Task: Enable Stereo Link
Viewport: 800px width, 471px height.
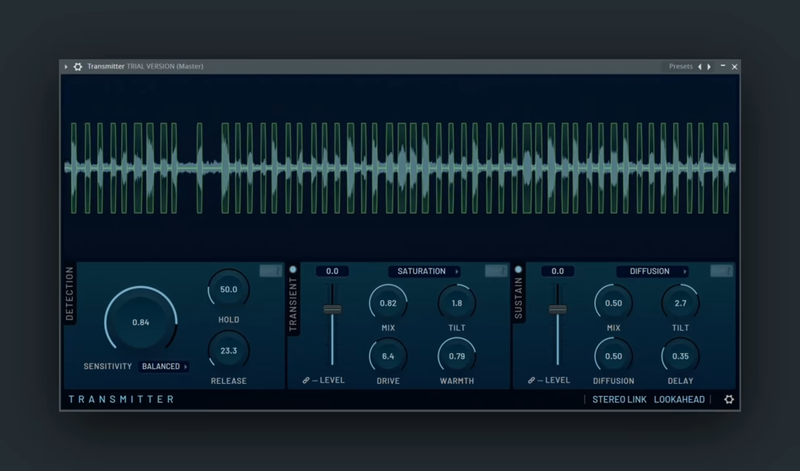Action: click(619, 400)
